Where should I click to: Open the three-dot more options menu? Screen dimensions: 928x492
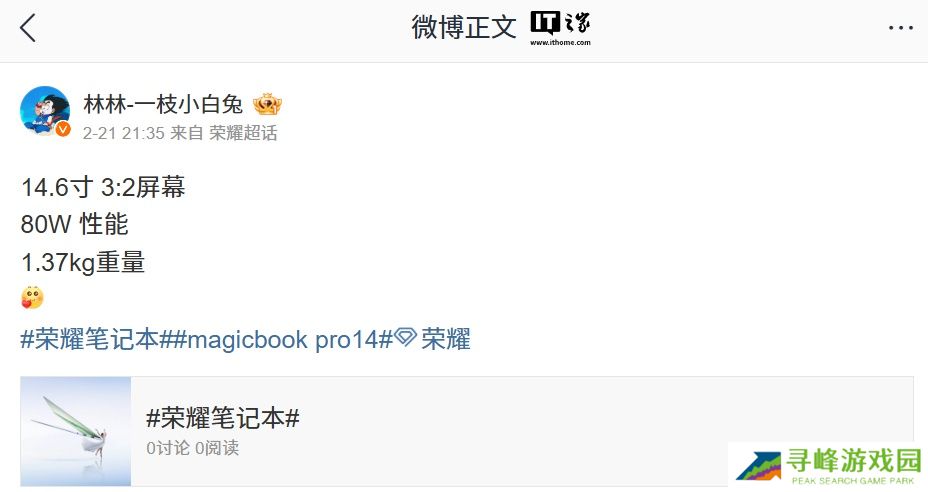900,28
